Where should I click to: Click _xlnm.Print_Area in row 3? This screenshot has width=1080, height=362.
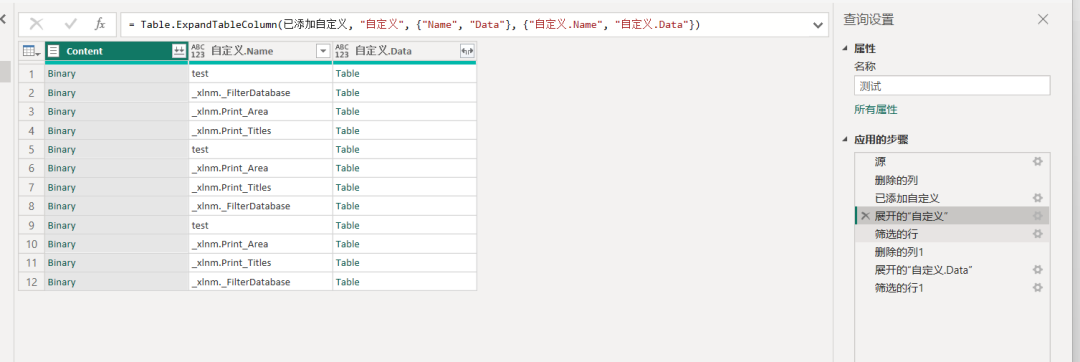click(260, 111)
